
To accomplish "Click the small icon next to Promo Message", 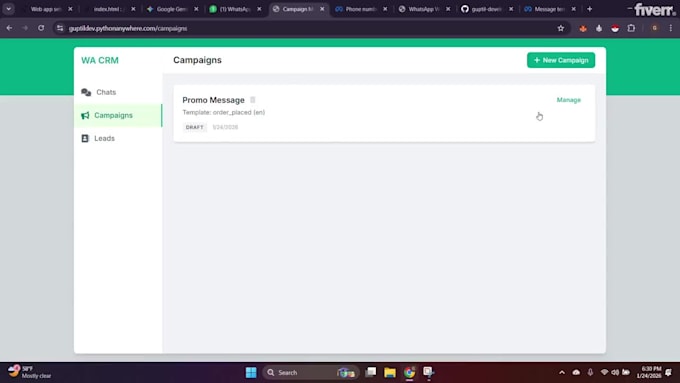I will [x=252, y=100].
